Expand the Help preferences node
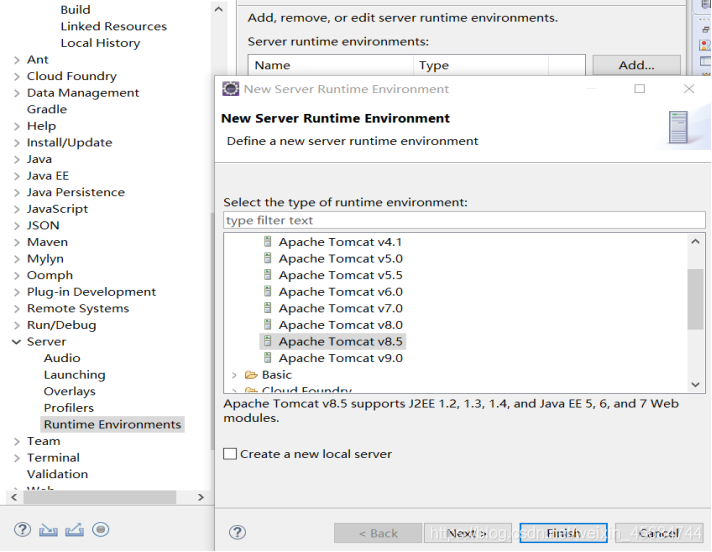The height and width of the screenshot is (552, 712). tap(17, 126)
